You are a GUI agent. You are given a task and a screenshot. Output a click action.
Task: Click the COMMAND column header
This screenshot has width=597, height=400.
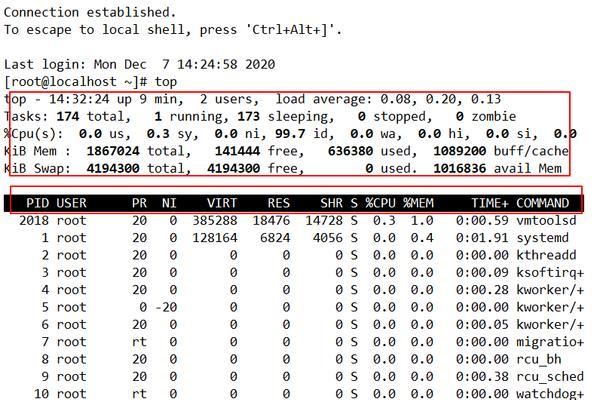(x=543, y=203)
